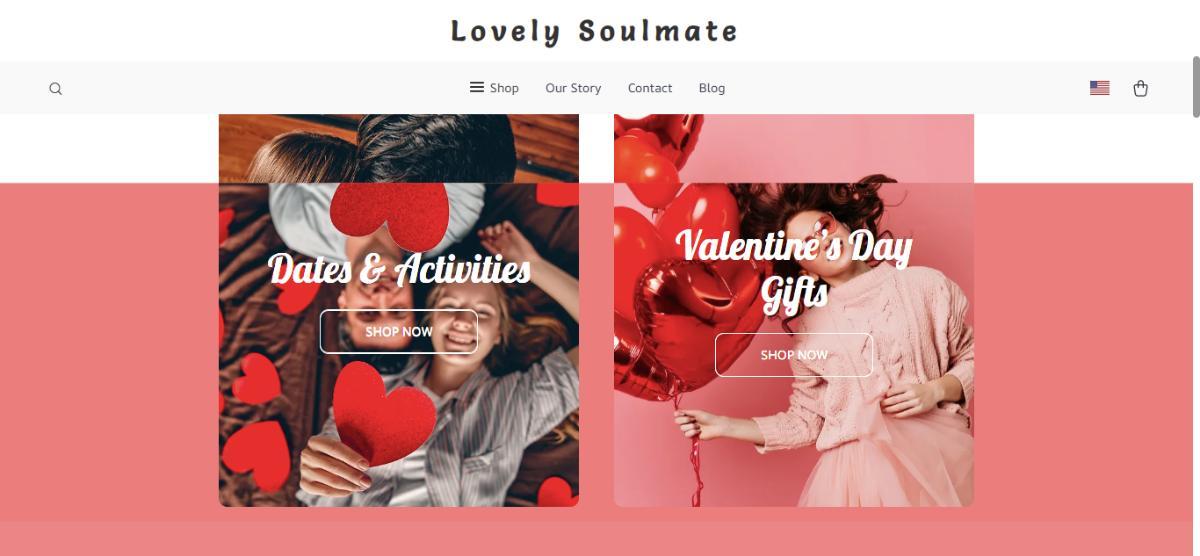Select the US flag language icon

[1100, 88]
